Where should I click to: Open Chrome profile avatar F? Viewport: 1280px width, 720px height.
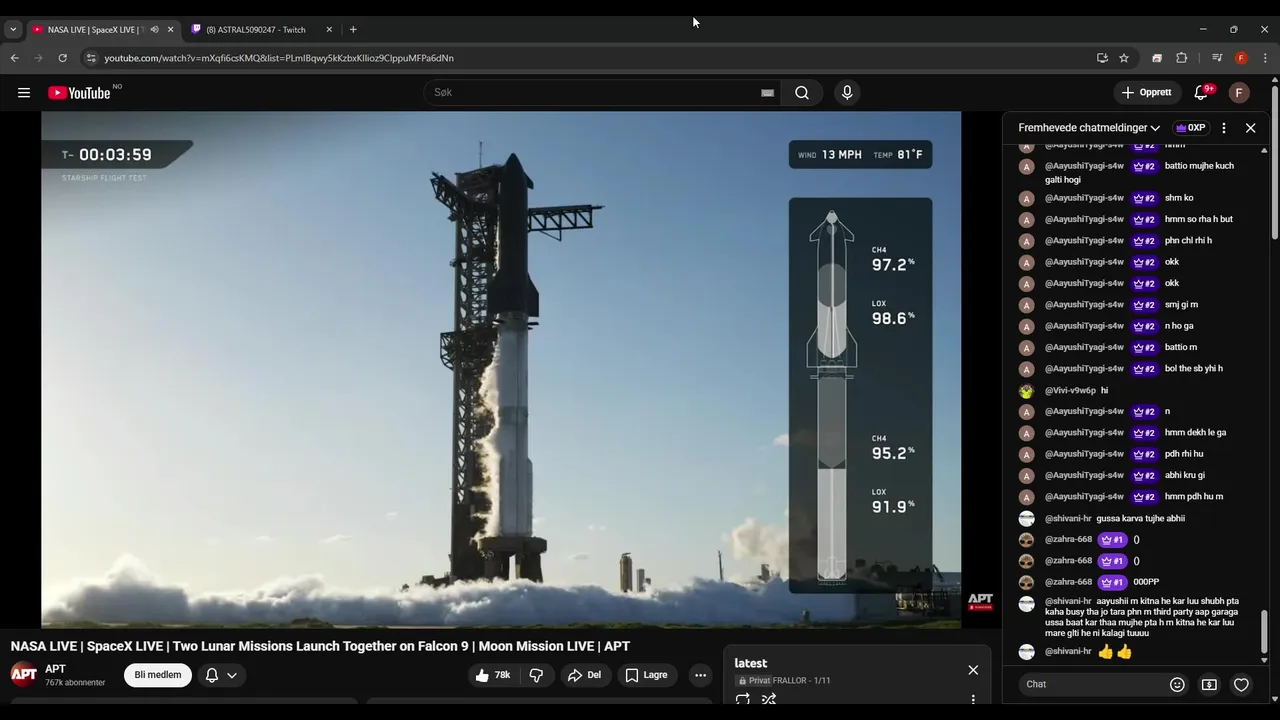click(1241, 58)
